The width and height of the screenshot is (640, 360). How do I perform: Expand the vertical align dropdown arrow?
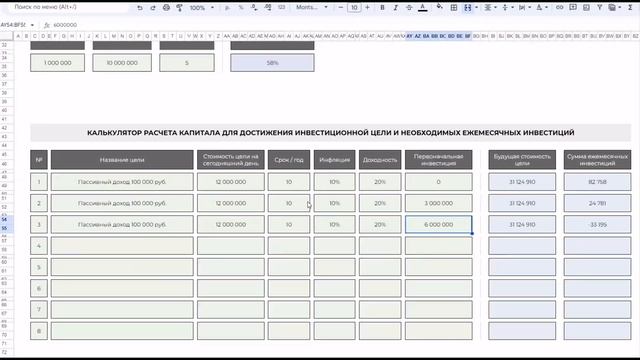(x=513, y=8)
